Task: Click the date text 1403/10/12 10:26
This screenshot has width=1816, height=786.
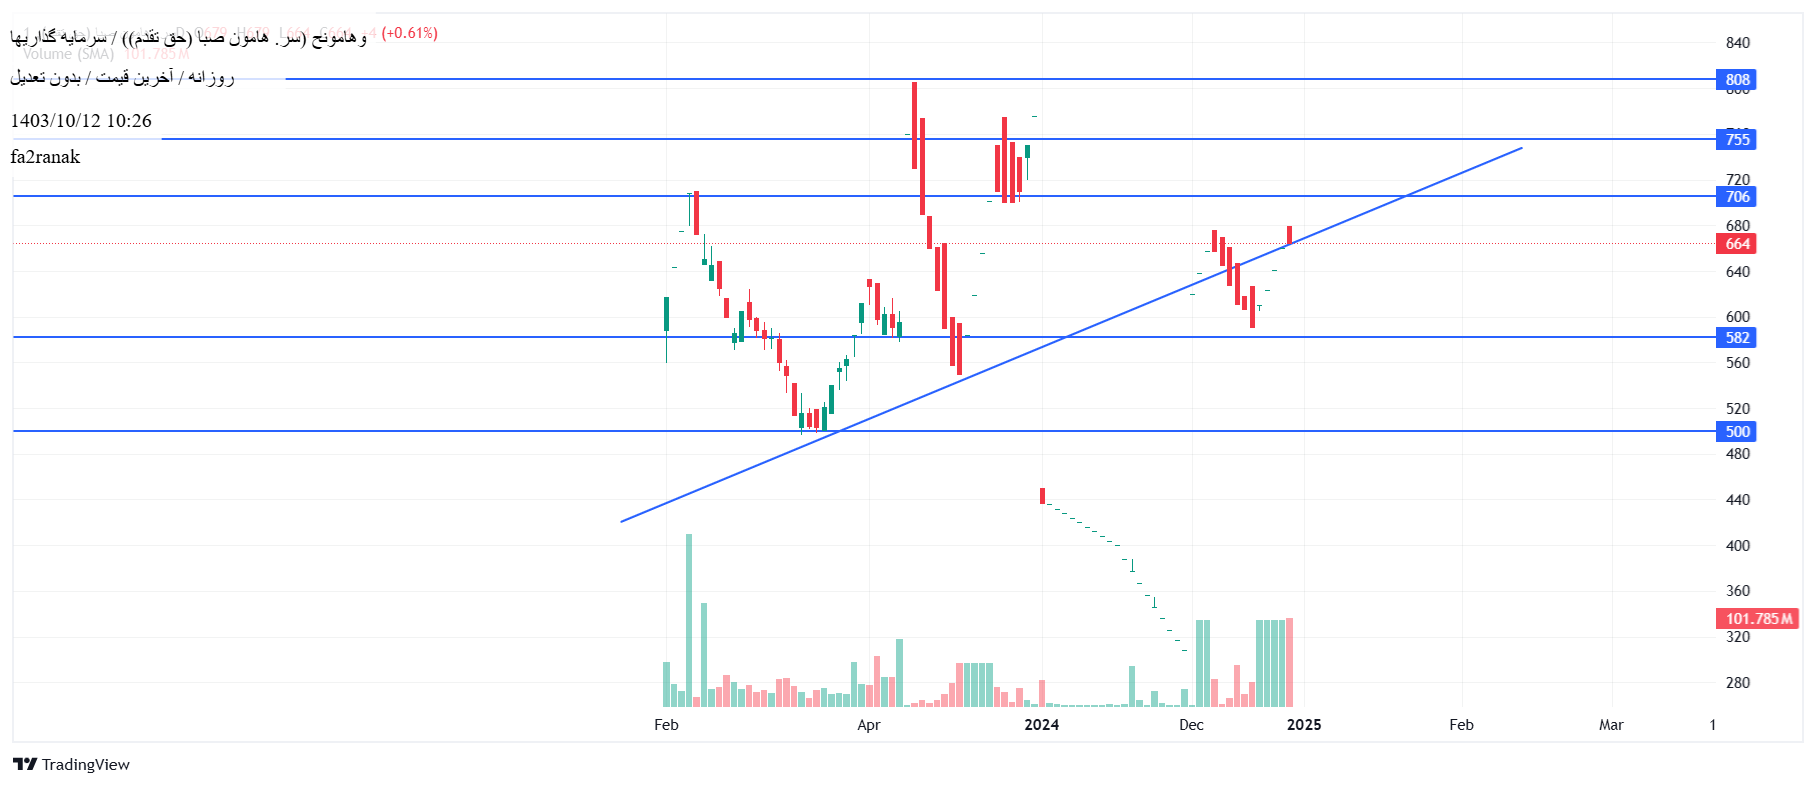Action: pos(81,121)
